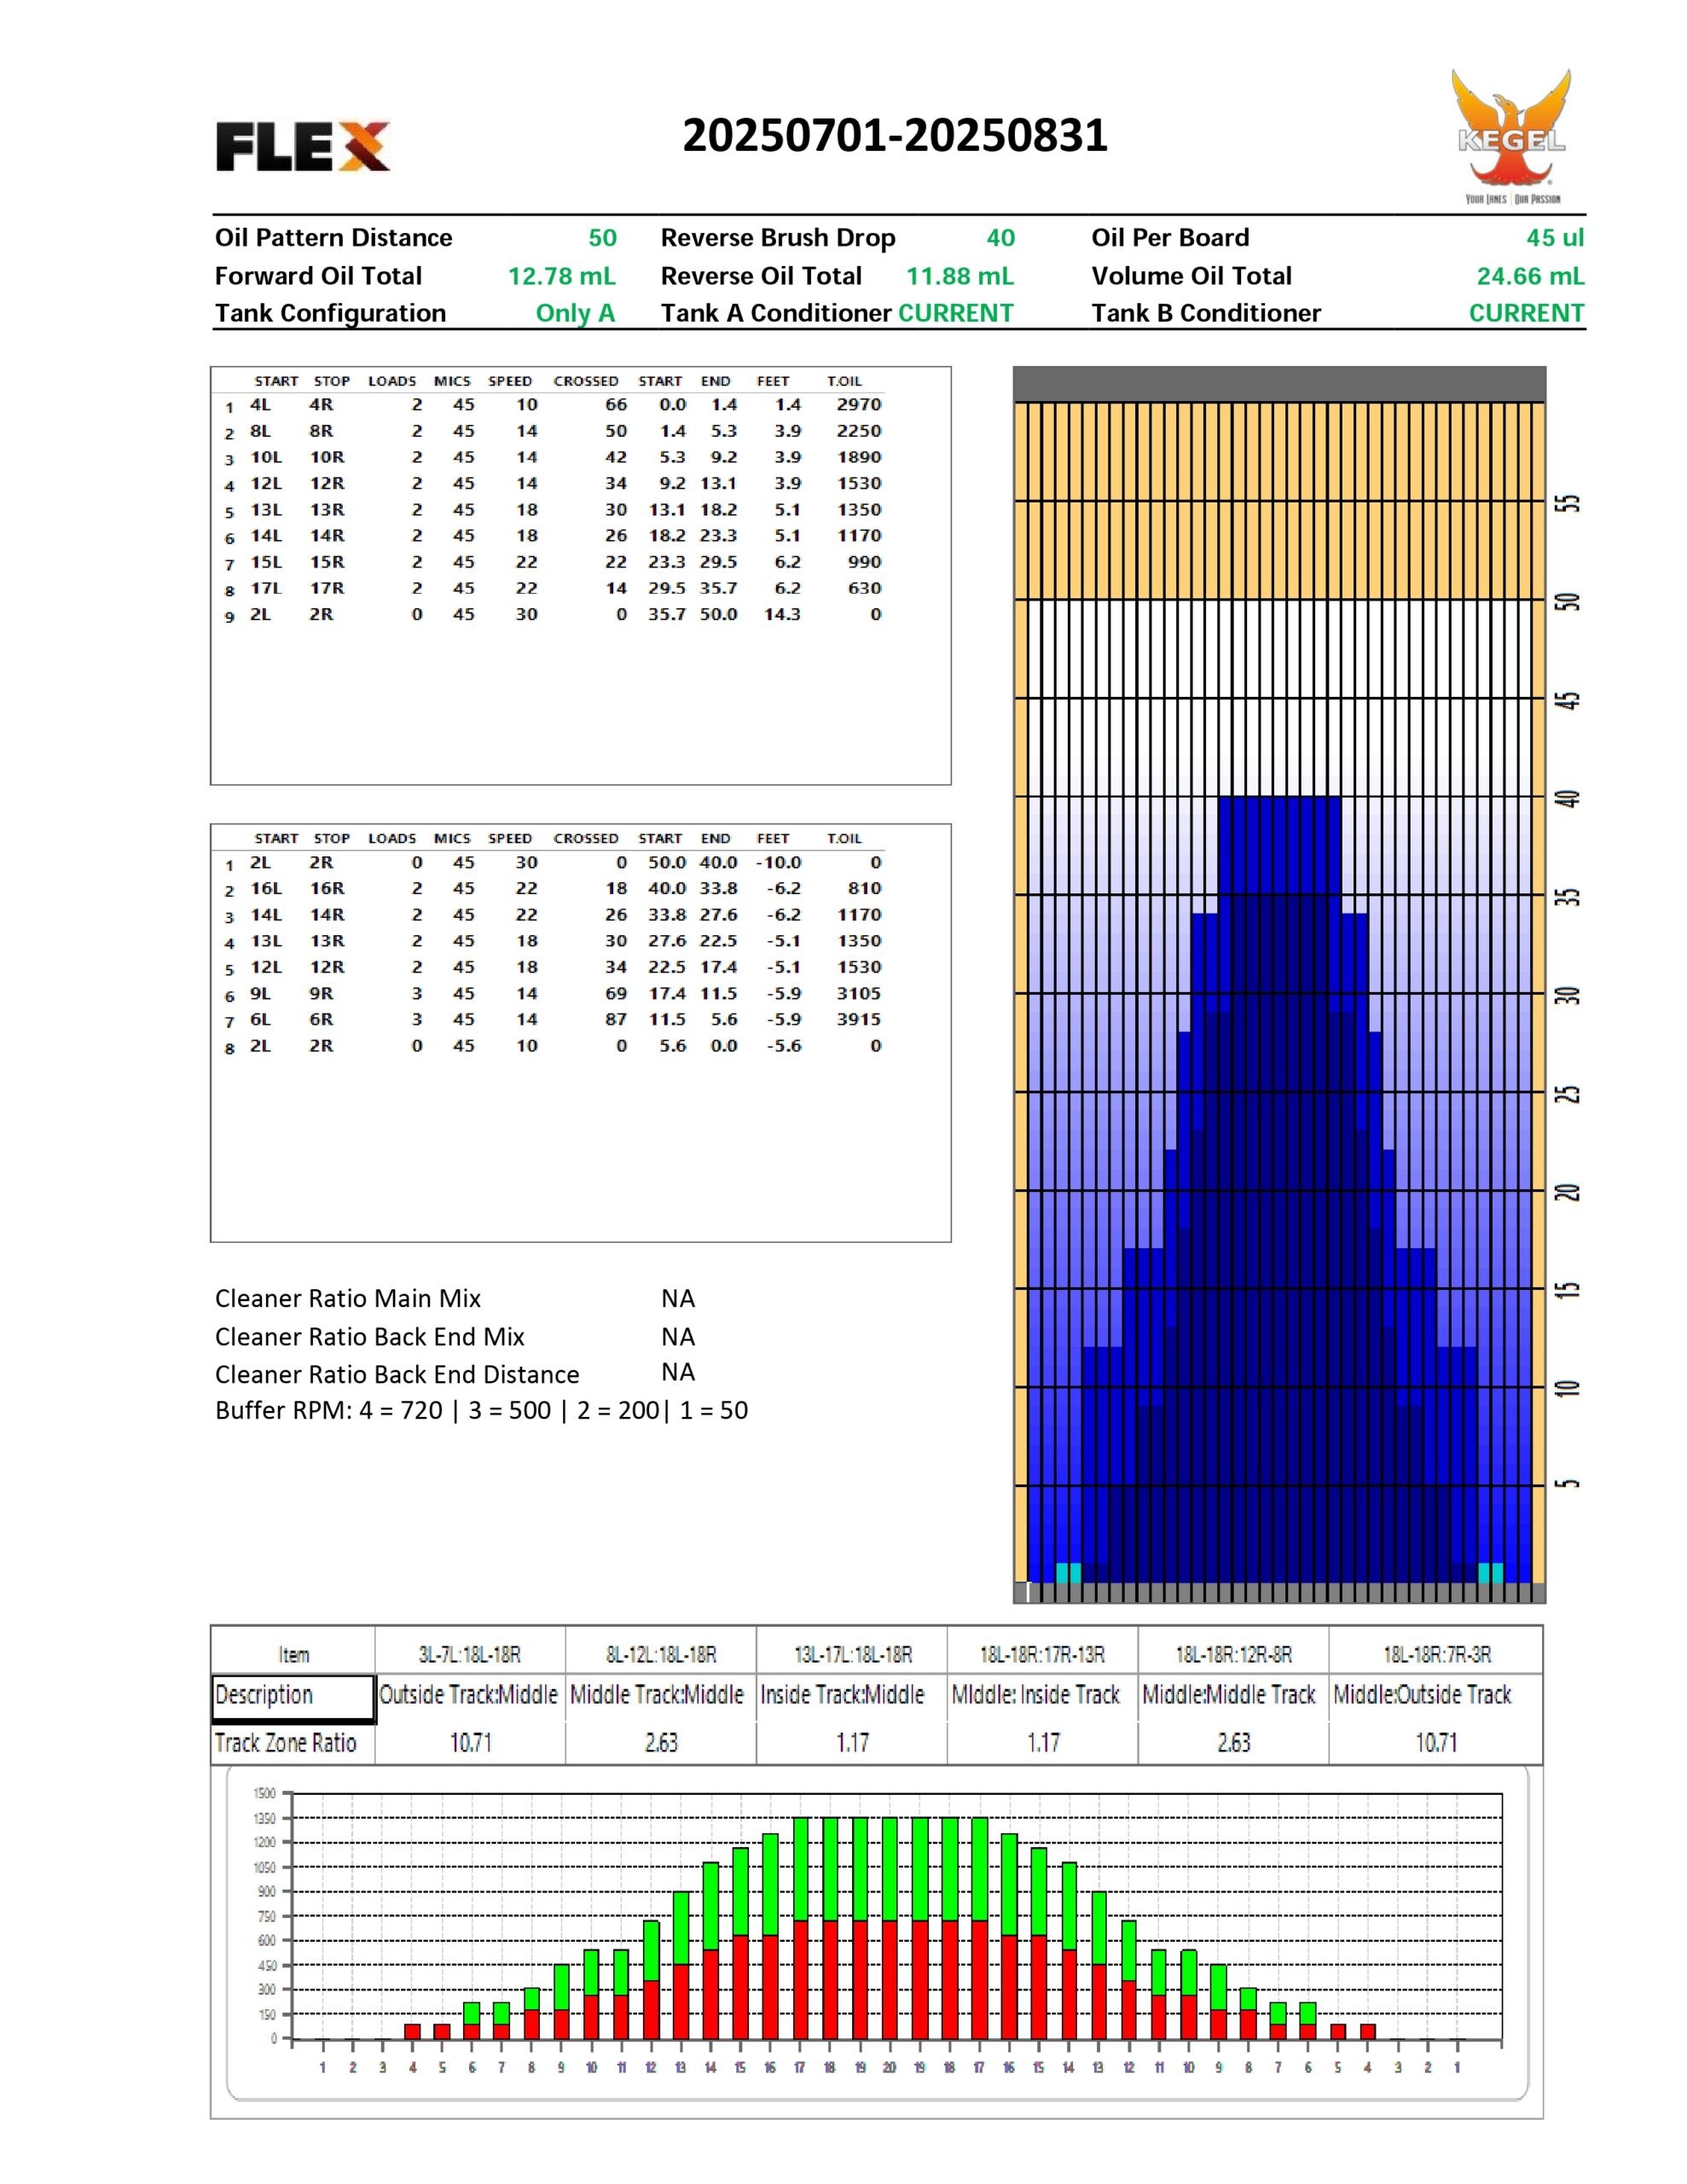Image resolution: width=1687 pixels, height=2184 pixels.
Task: Click the Volume Oil Total label
Action: [1191, 276]
